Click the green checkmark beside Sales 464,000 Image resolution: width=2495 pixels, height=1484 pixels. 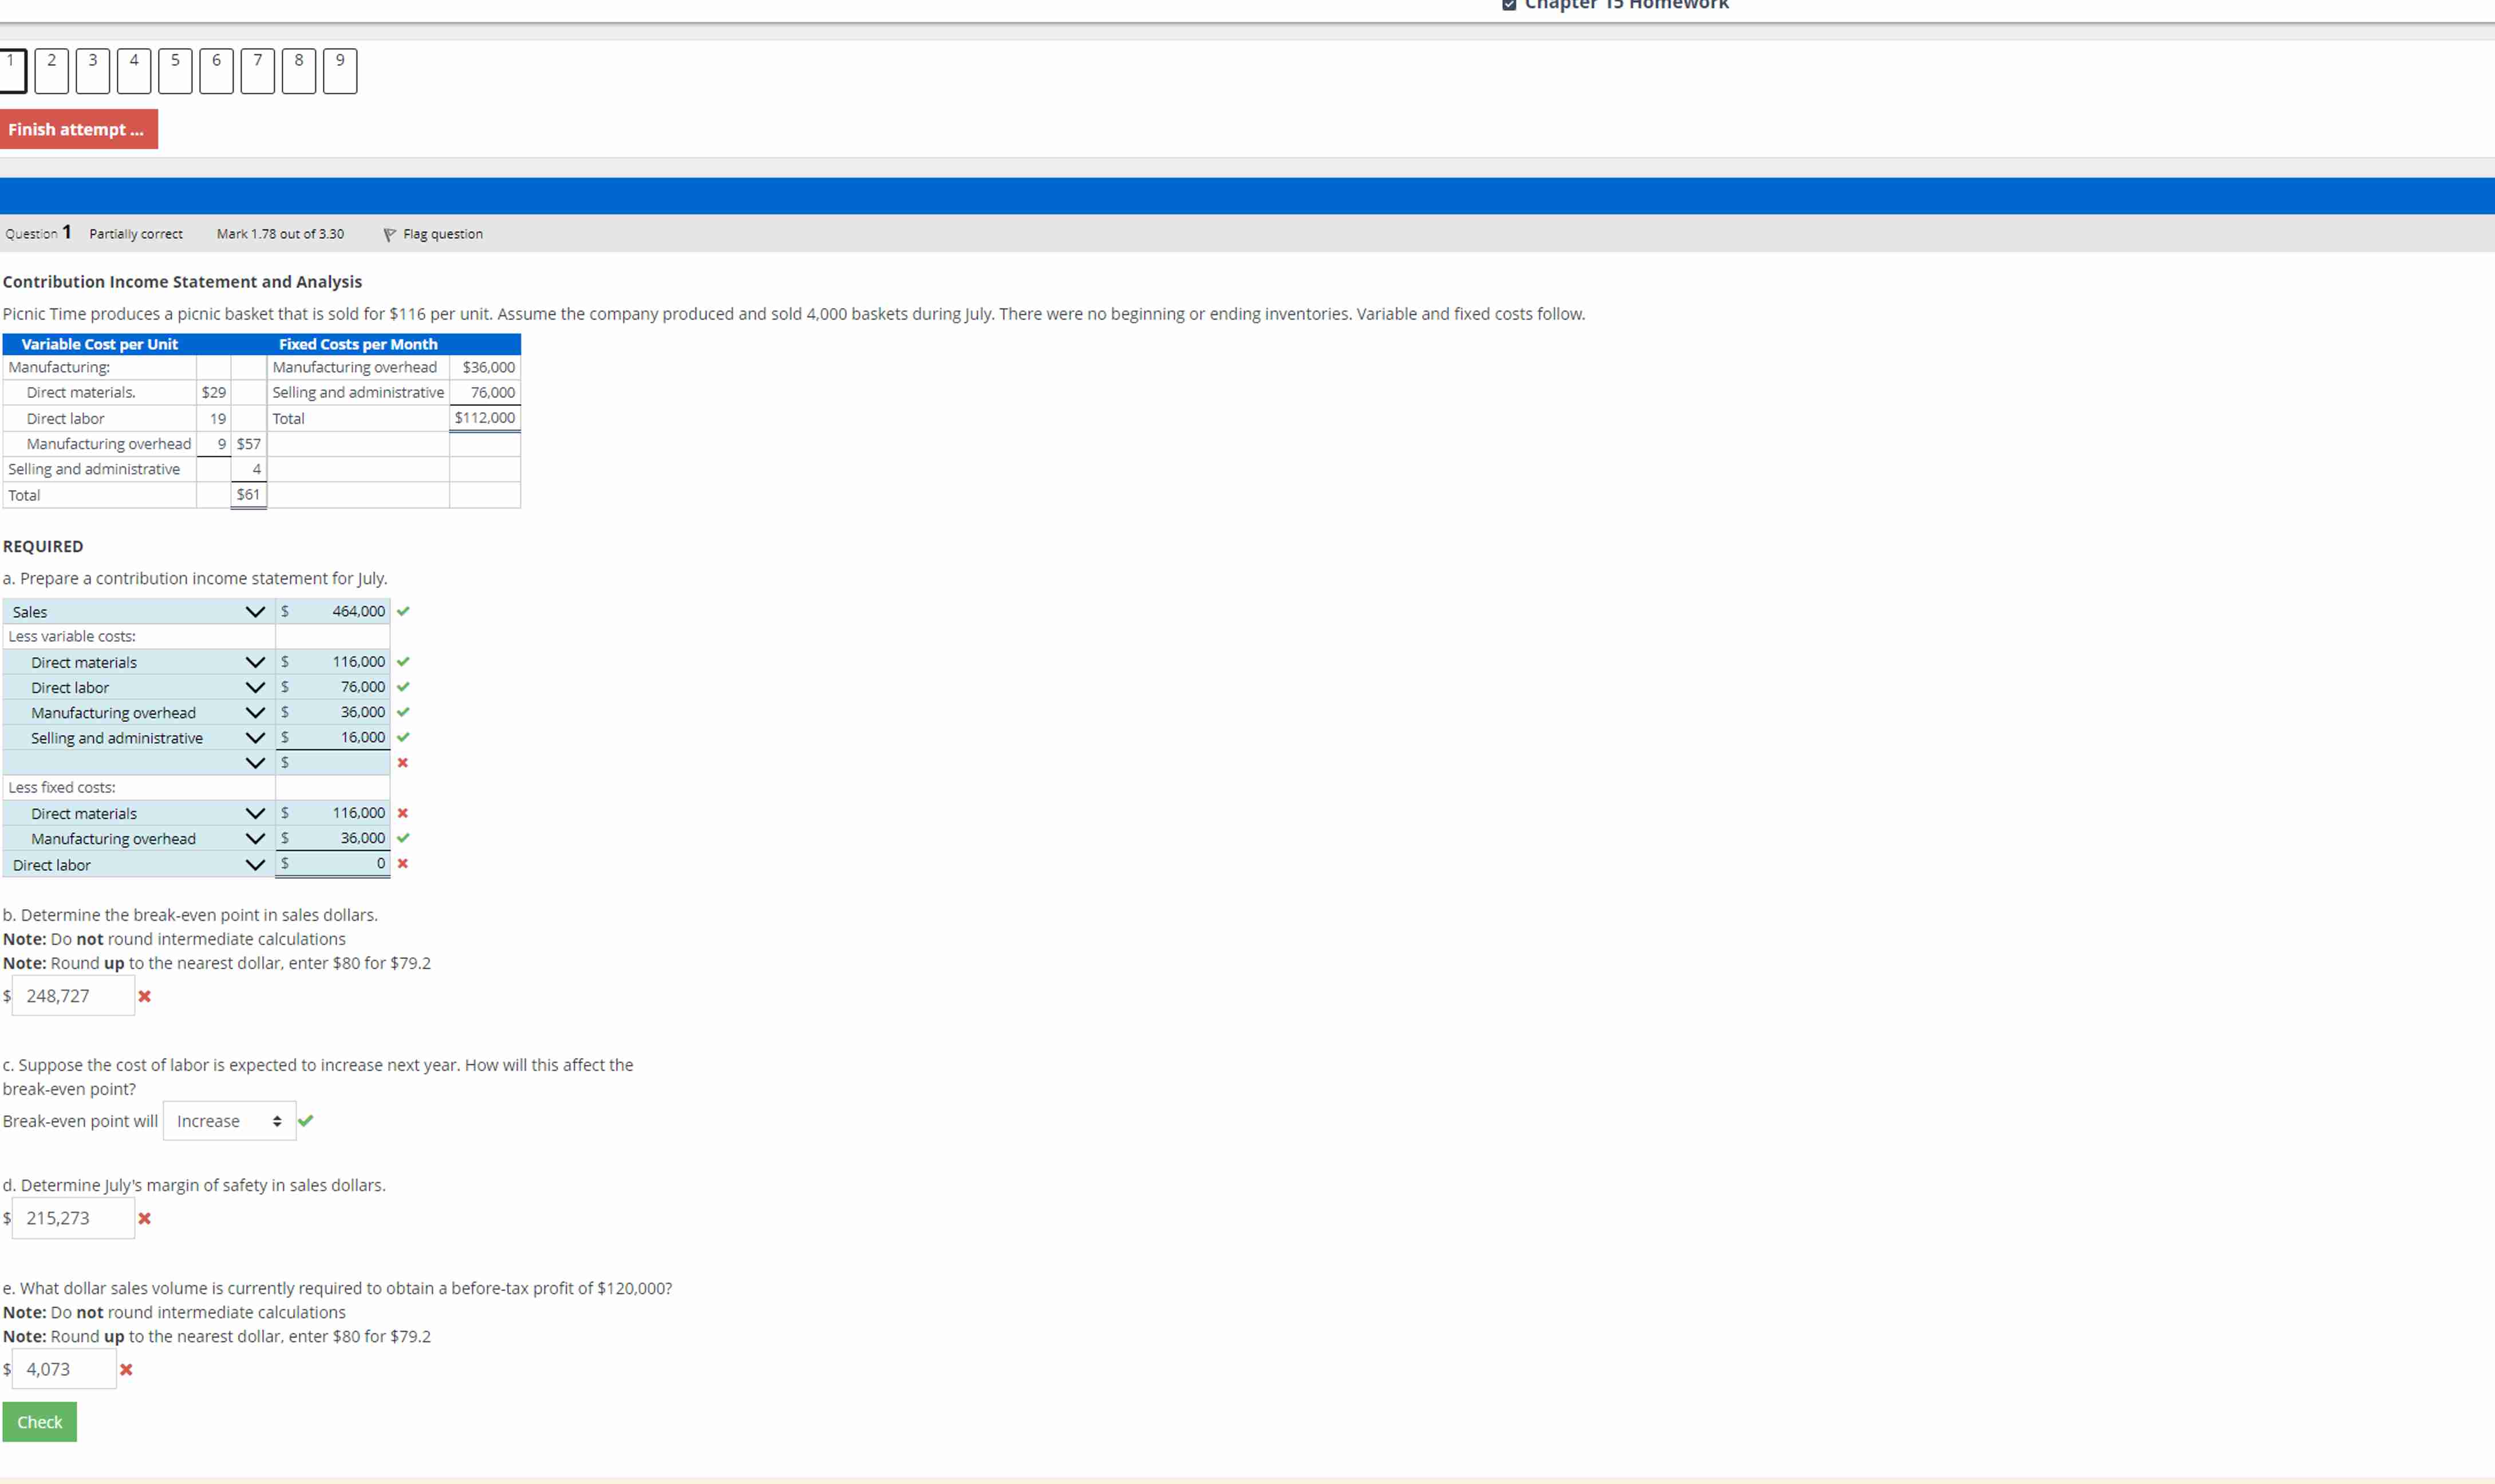point(403,611)
